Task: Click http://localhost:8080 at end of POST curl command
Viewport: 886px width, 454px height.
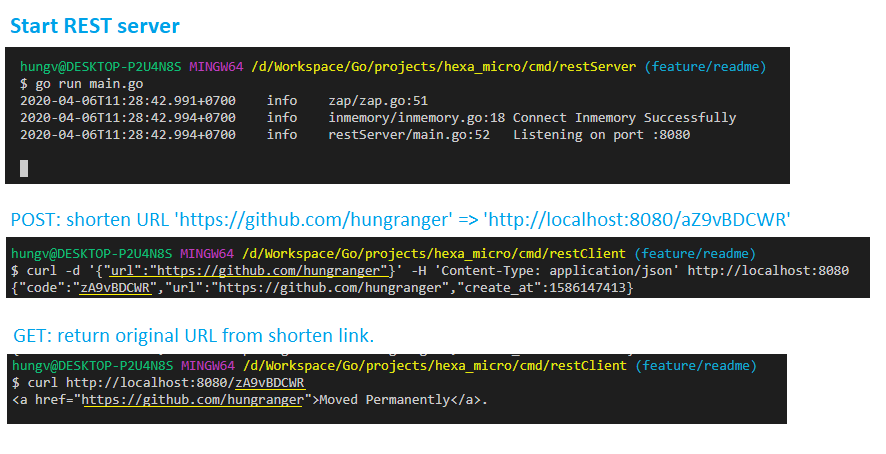Action: pos(768,271)
